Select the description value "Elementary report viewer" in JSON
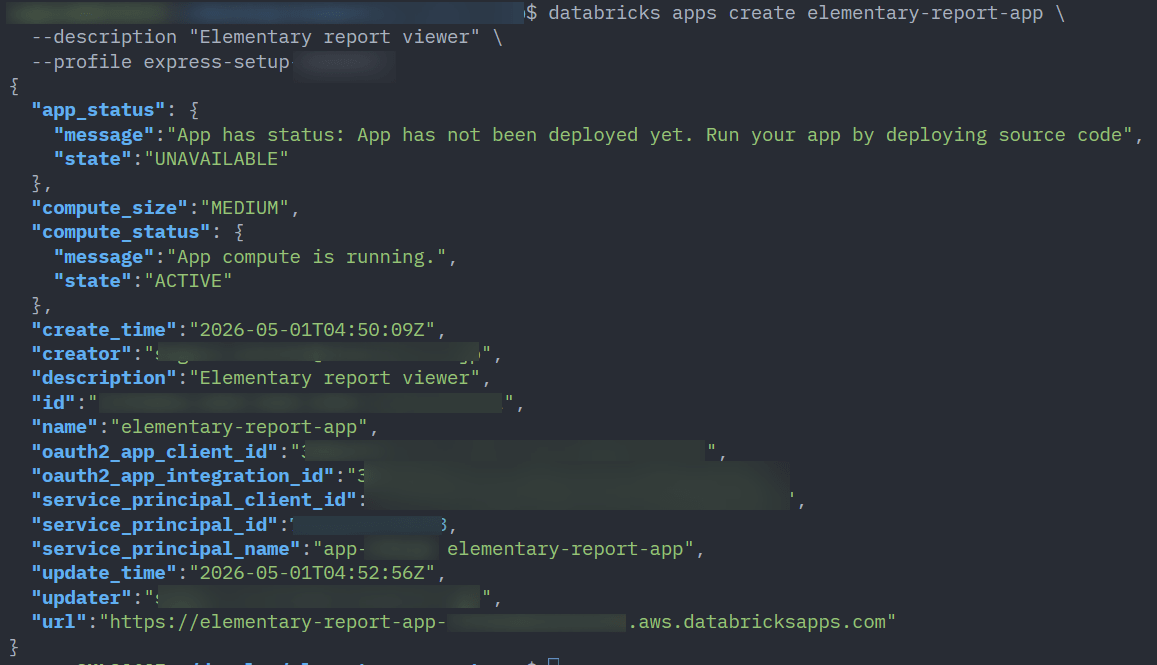Image resolution: width=1157 pixels, height=665 pixels. coord(334,379)
